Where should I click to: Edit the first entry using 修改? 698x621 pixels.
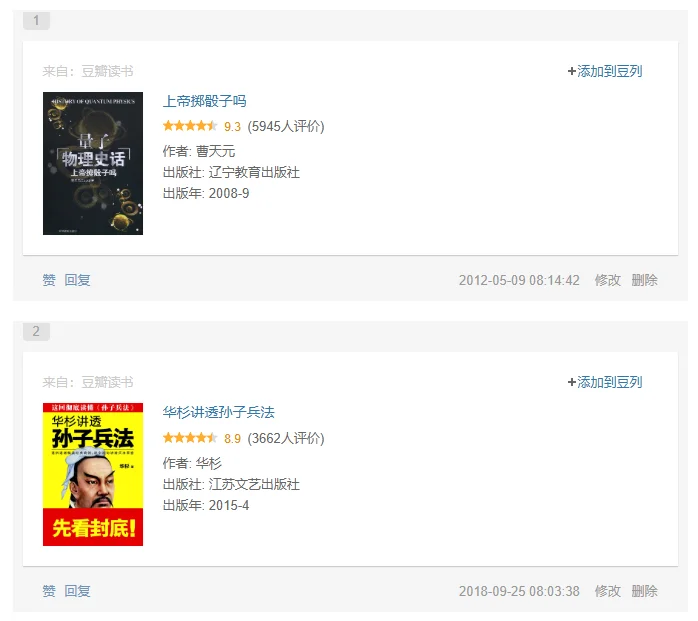click(608, 280)
